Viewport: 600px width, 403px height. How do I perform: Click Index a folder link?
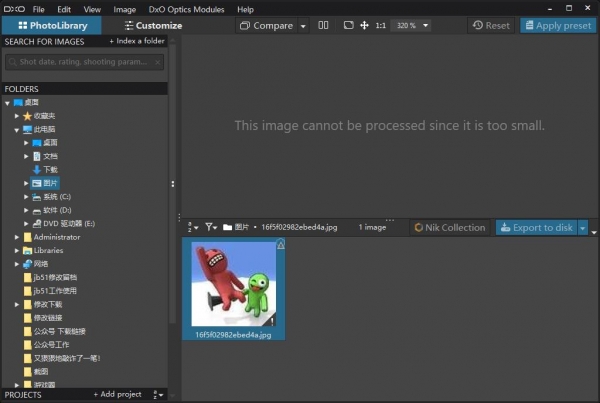[x=137, y=41]
